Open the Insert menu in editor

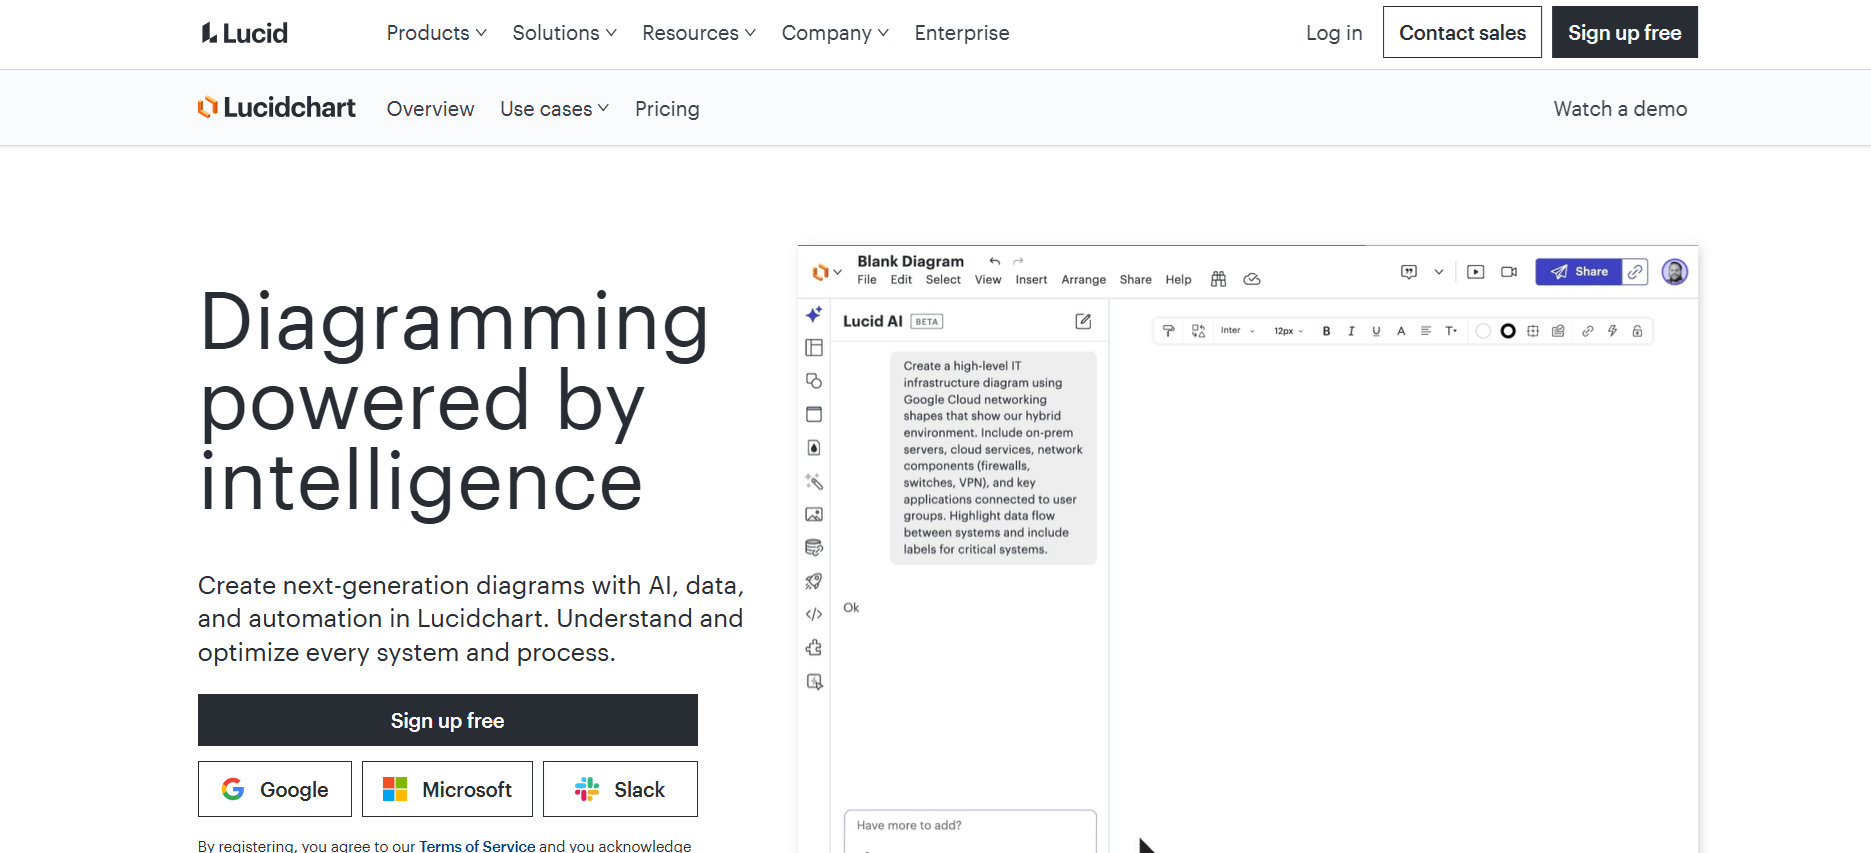coord(1031,280)
